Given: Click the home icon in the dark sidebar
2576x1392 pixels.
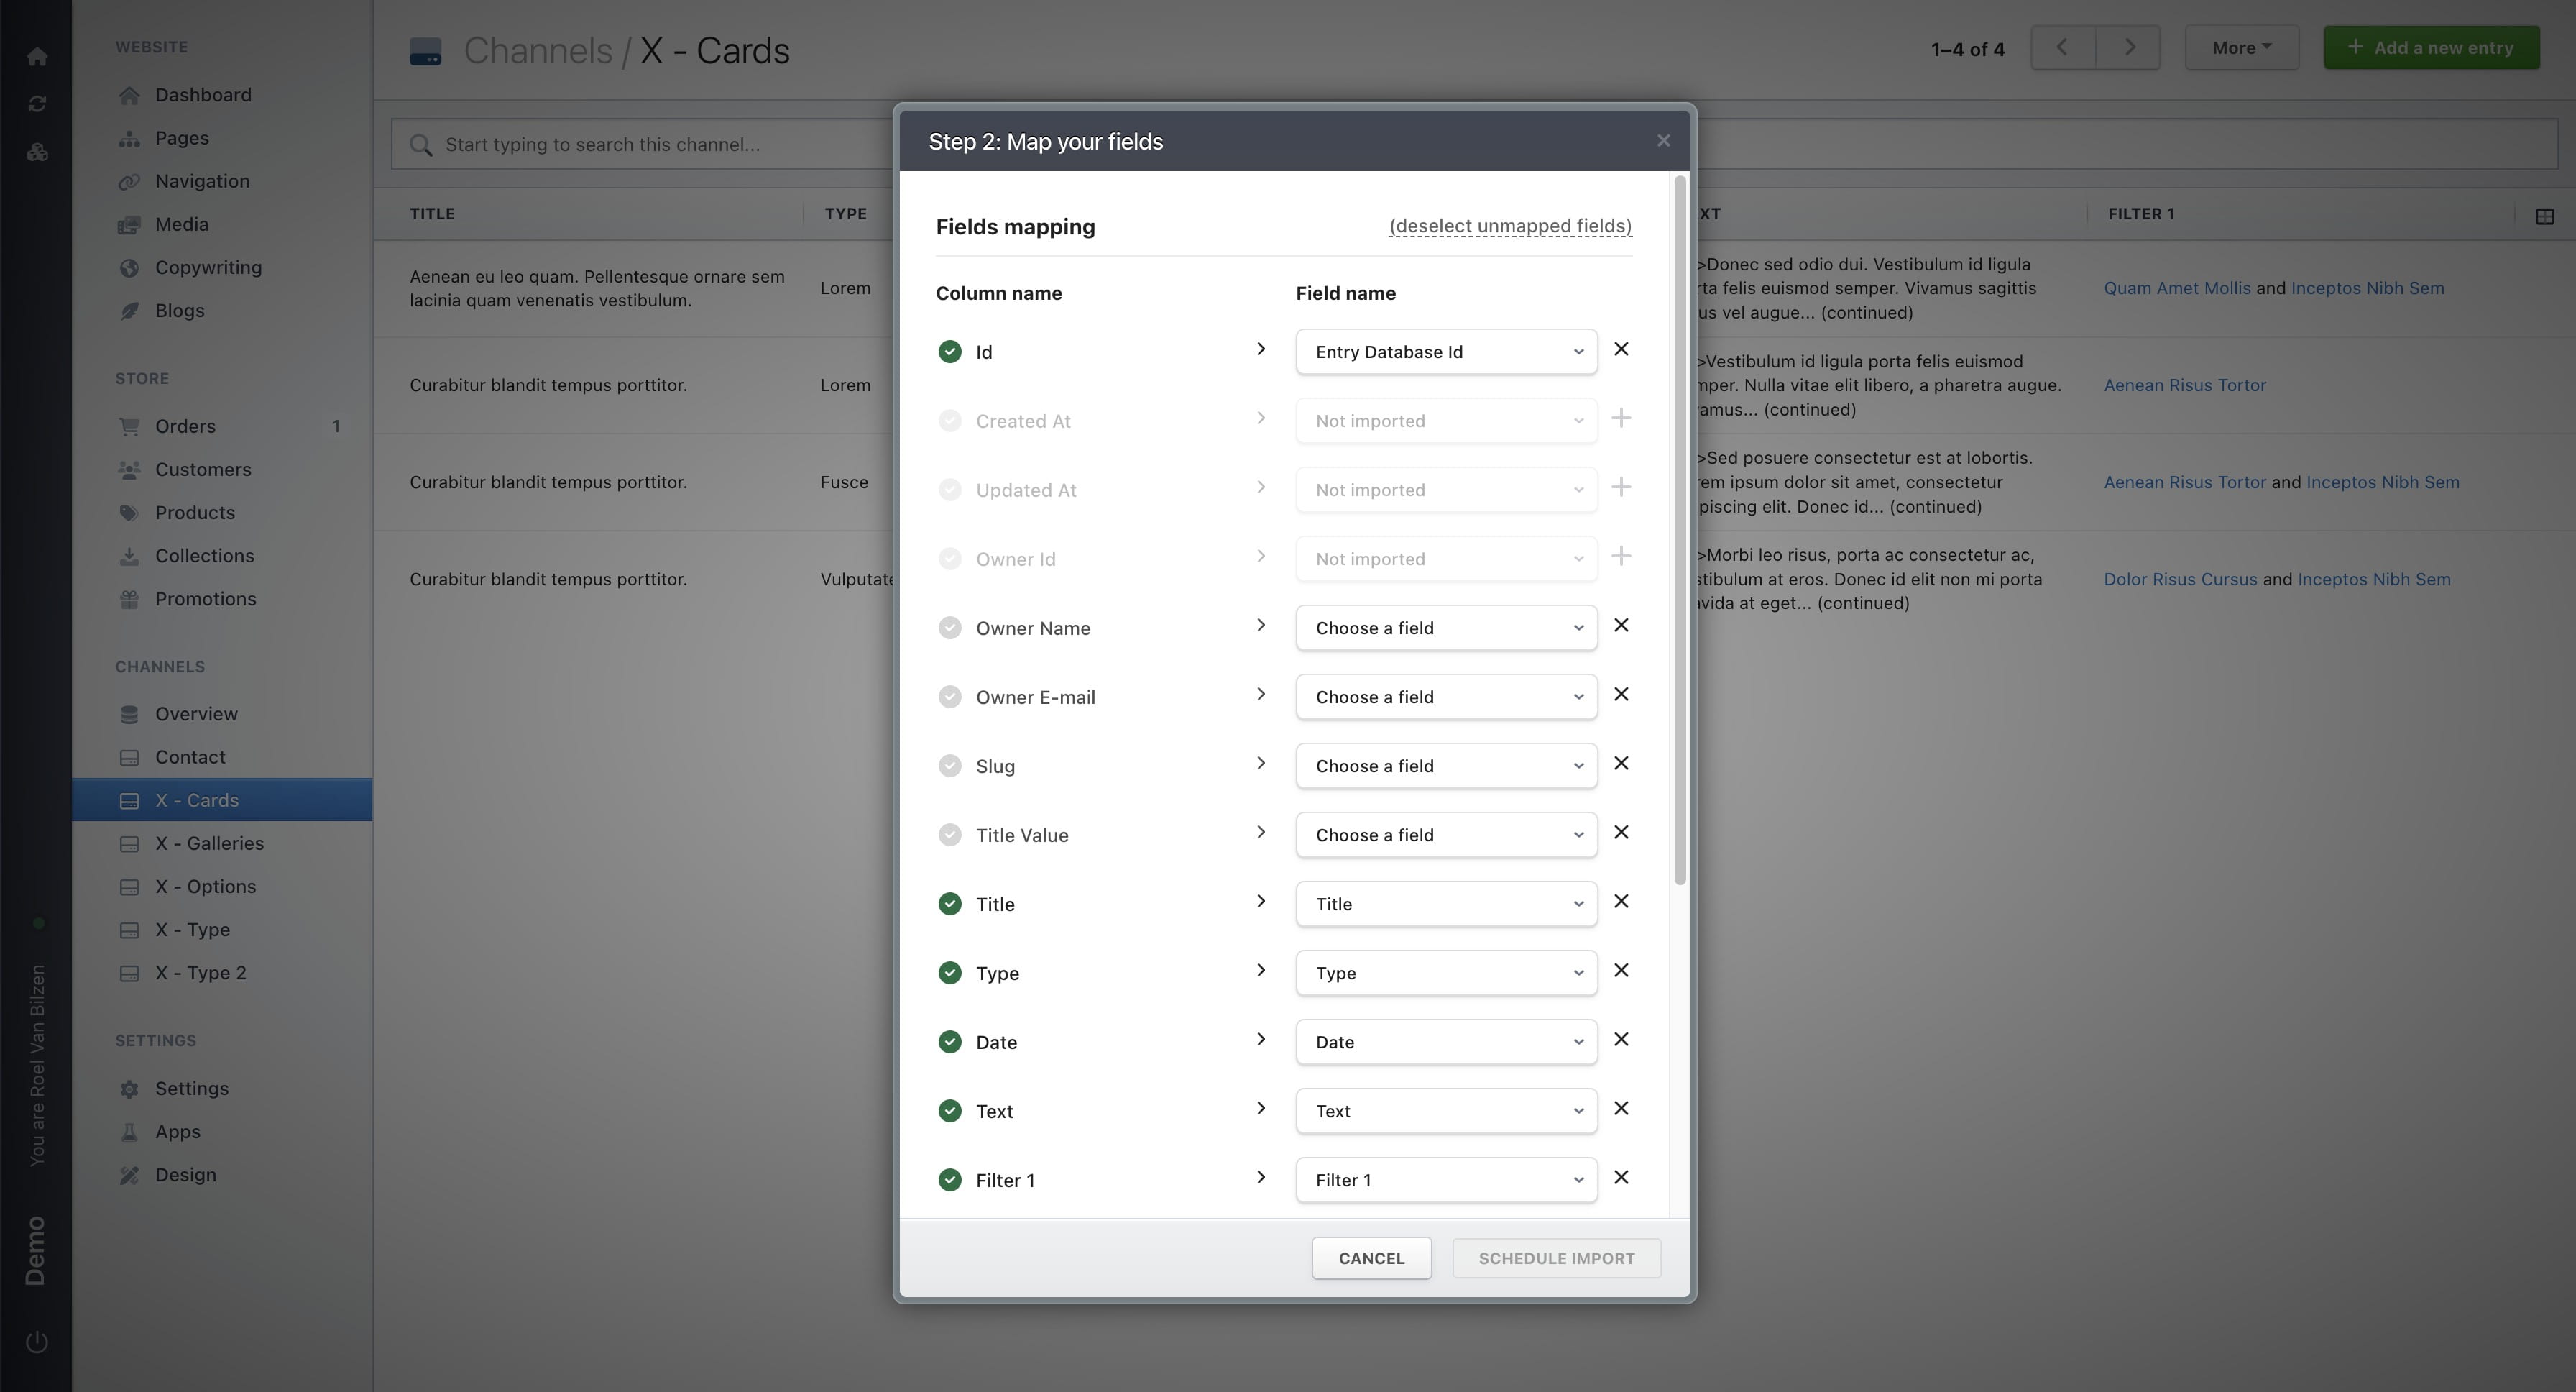Looking at the screenshot, I should point(37,56).
